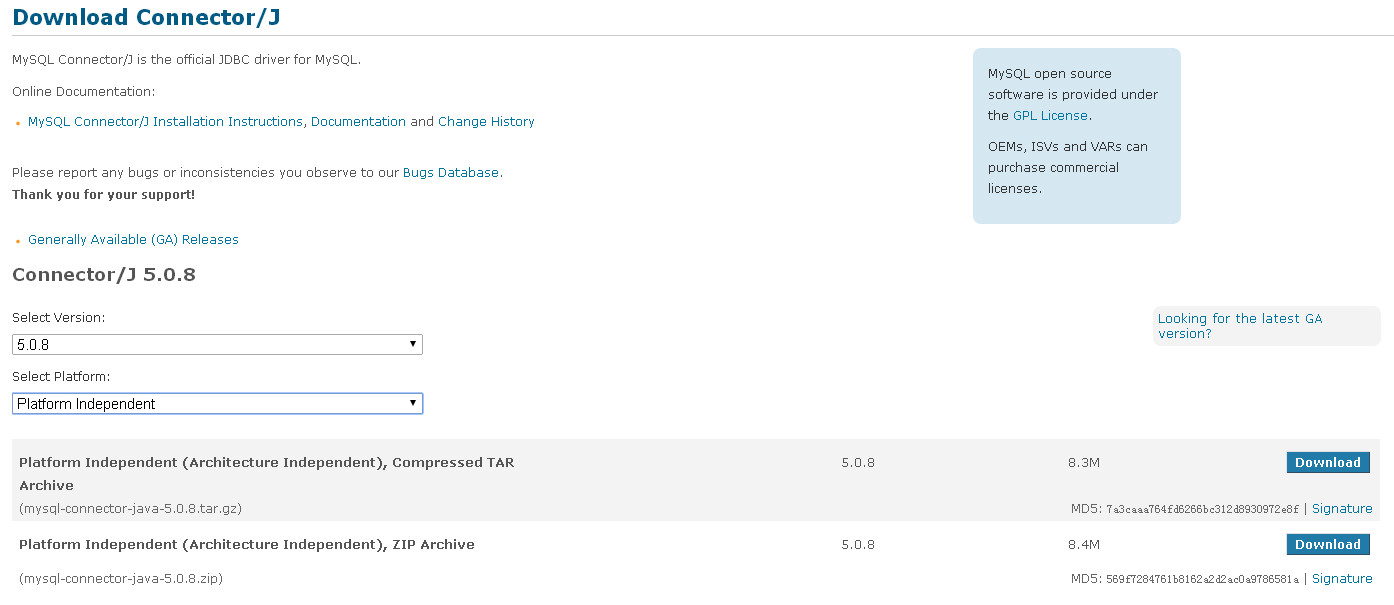Open MySQL Connector/J Installation Instructions link

point(165,122)
